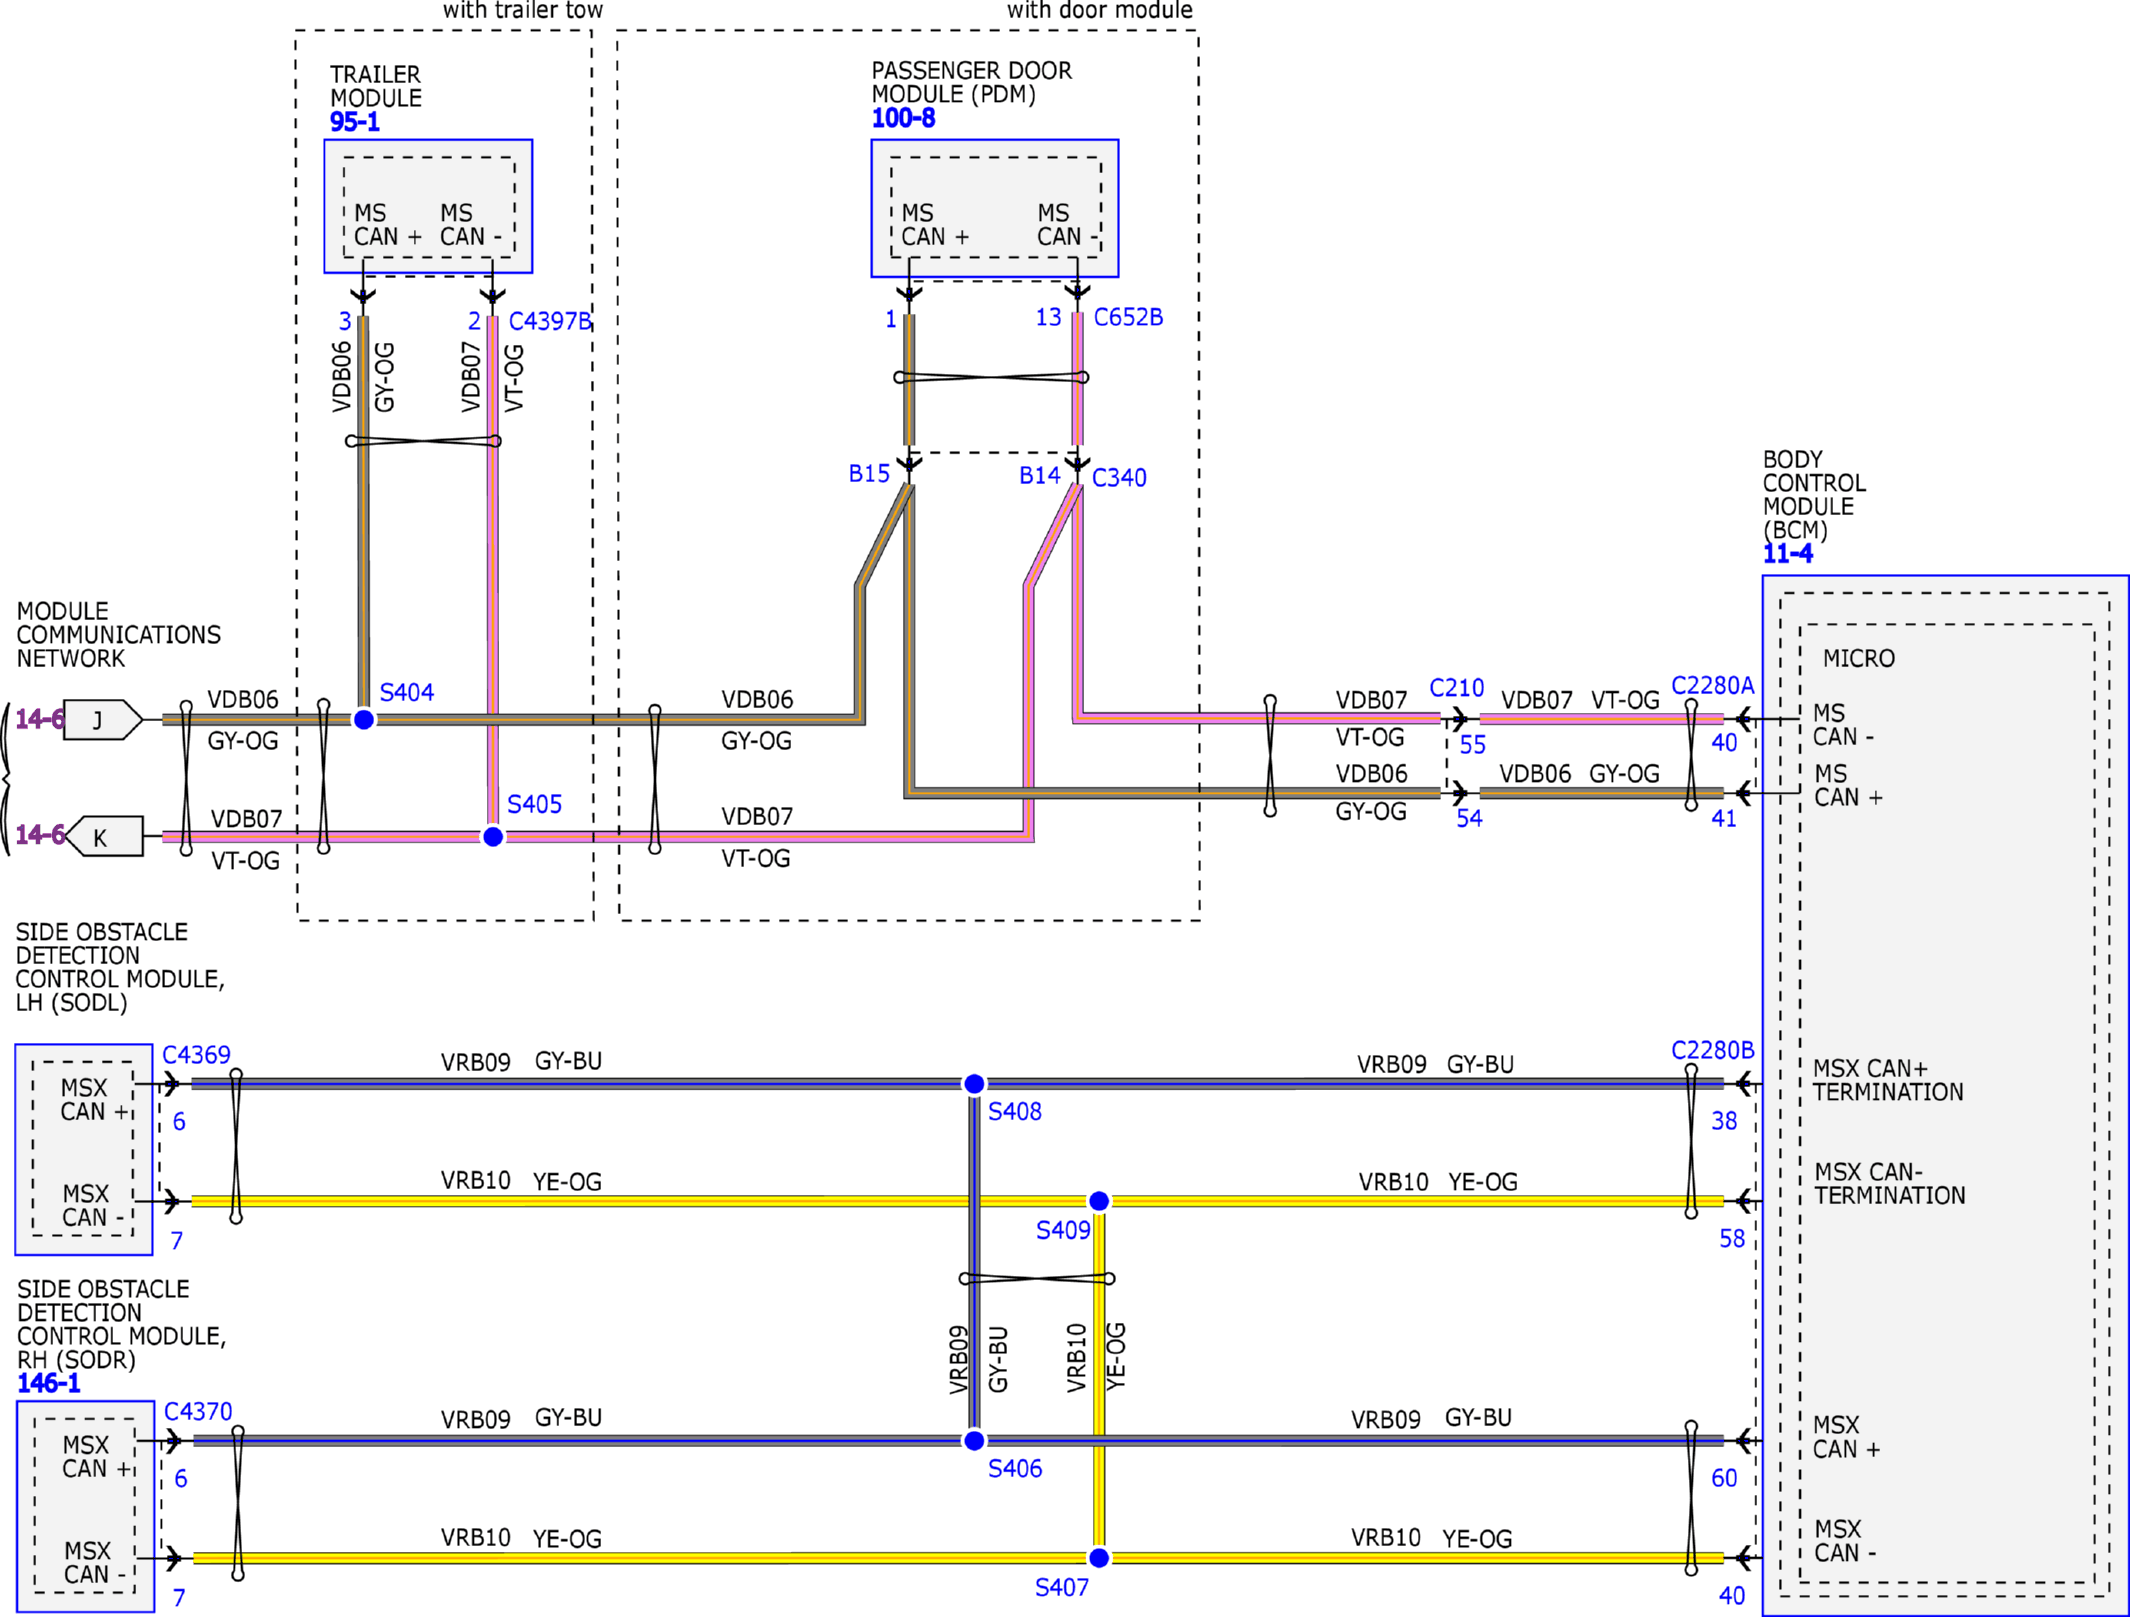Open the 146-1 SODR page reference
The width and height of the screenshot is (2130, 1617).
(x=48, y=1383)
